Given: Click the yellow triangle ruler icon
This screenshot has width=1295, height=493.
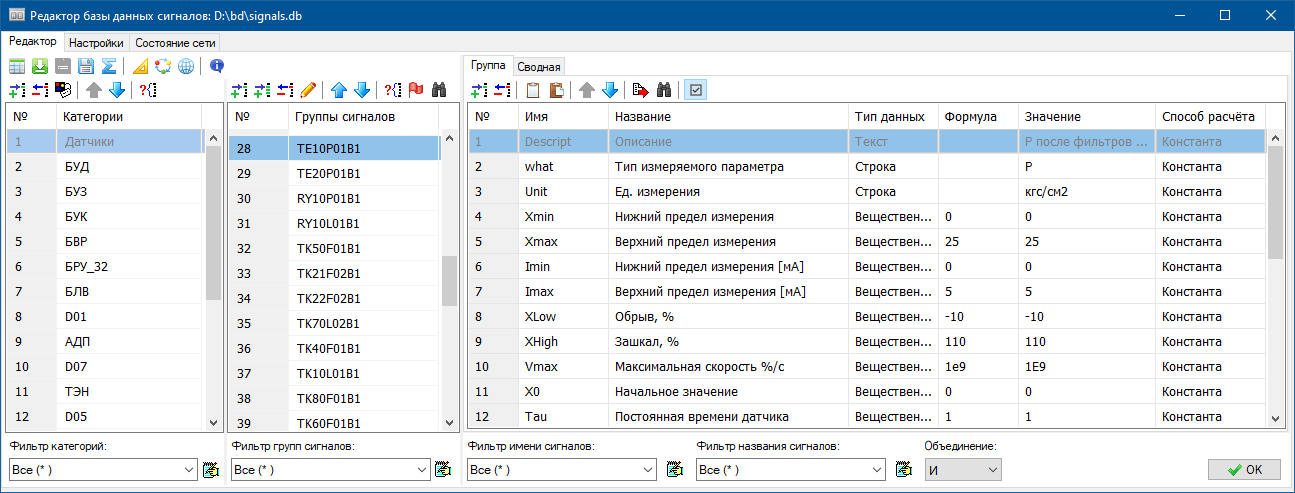Looking at the screenshot, I should point(141,67).
